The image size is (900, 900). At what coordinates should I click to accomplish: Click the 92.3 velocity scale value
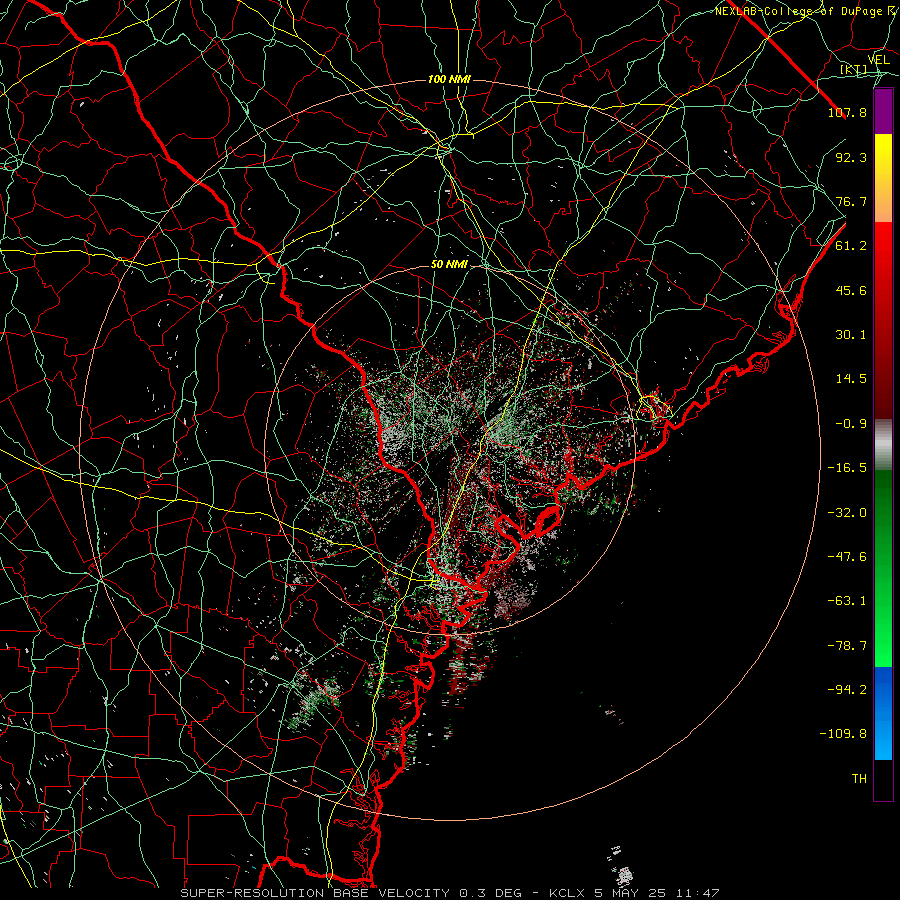coord(851,157)
